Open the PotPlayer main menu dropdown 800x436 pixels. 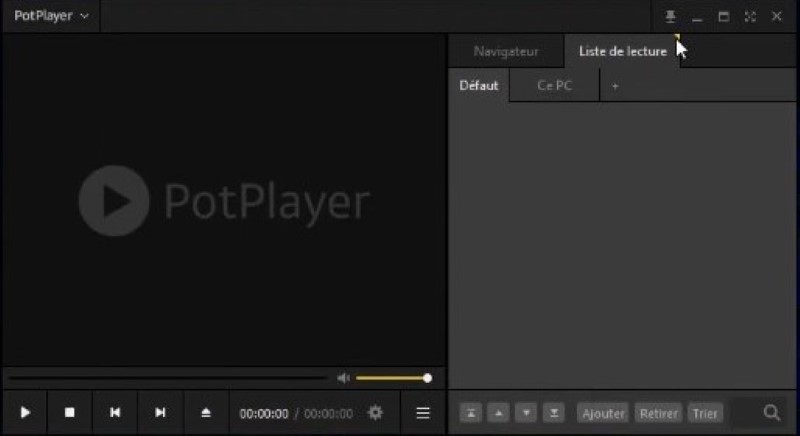[x=51, y=16]
